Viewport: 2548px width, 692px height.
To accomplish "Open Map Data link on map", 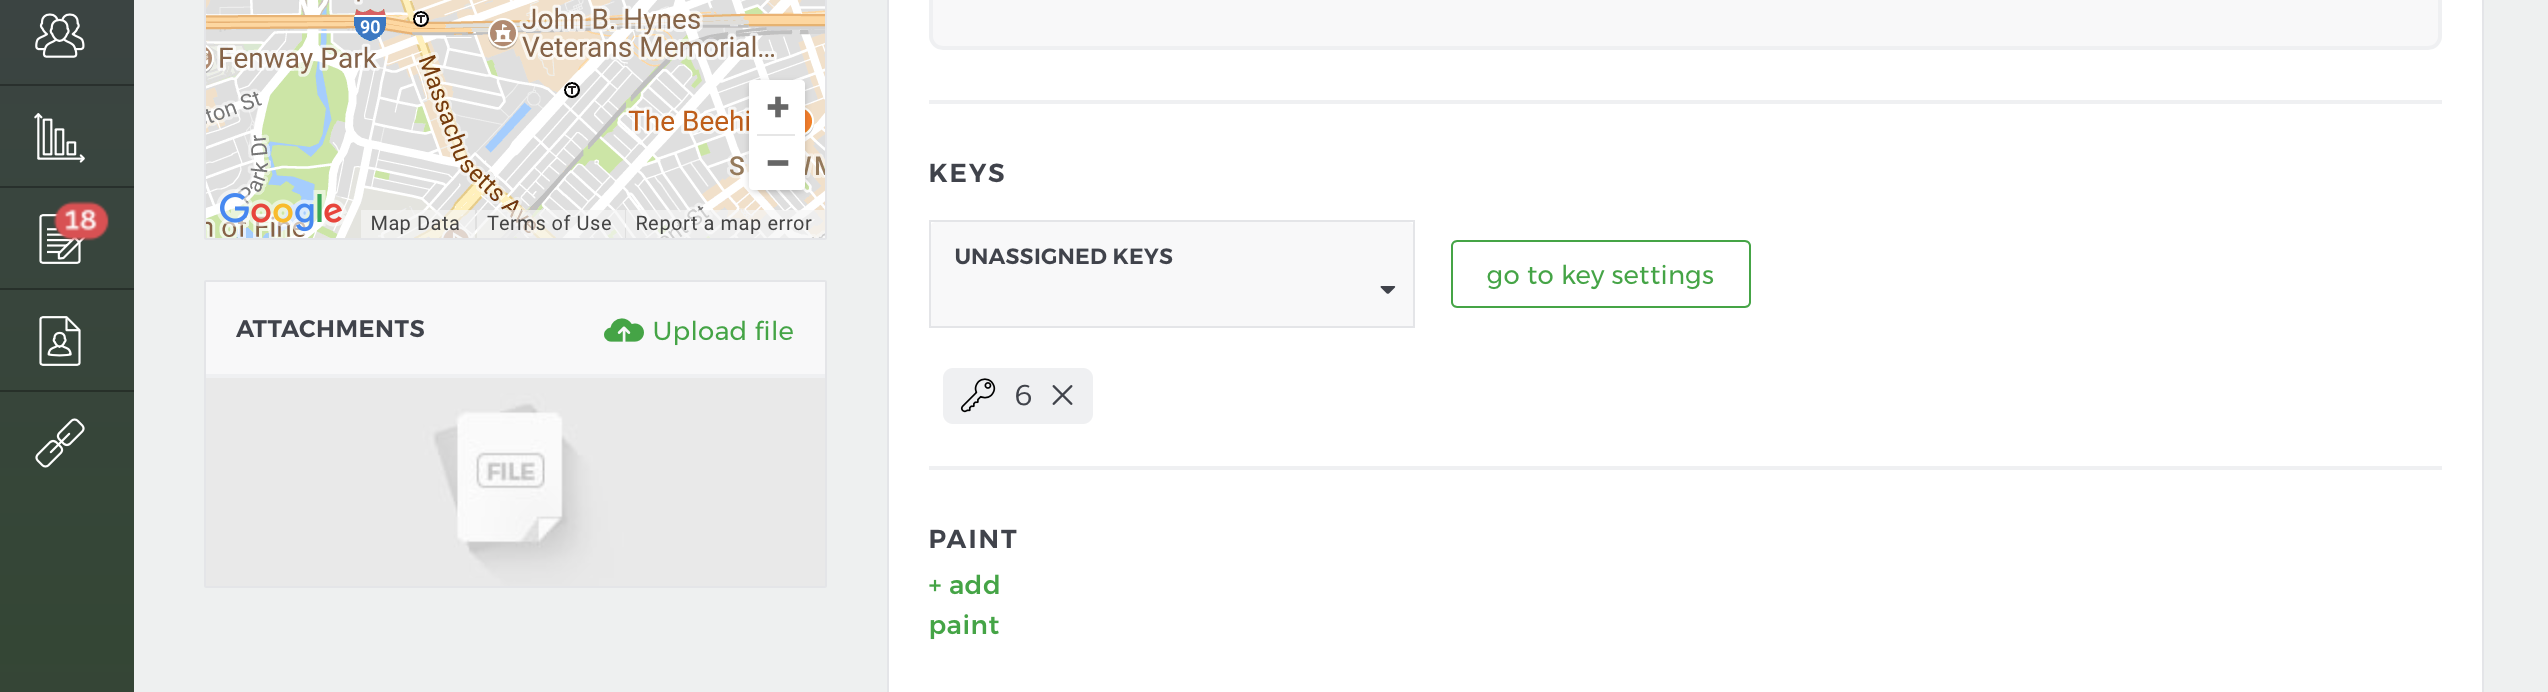I will click(x=415, y=223).
